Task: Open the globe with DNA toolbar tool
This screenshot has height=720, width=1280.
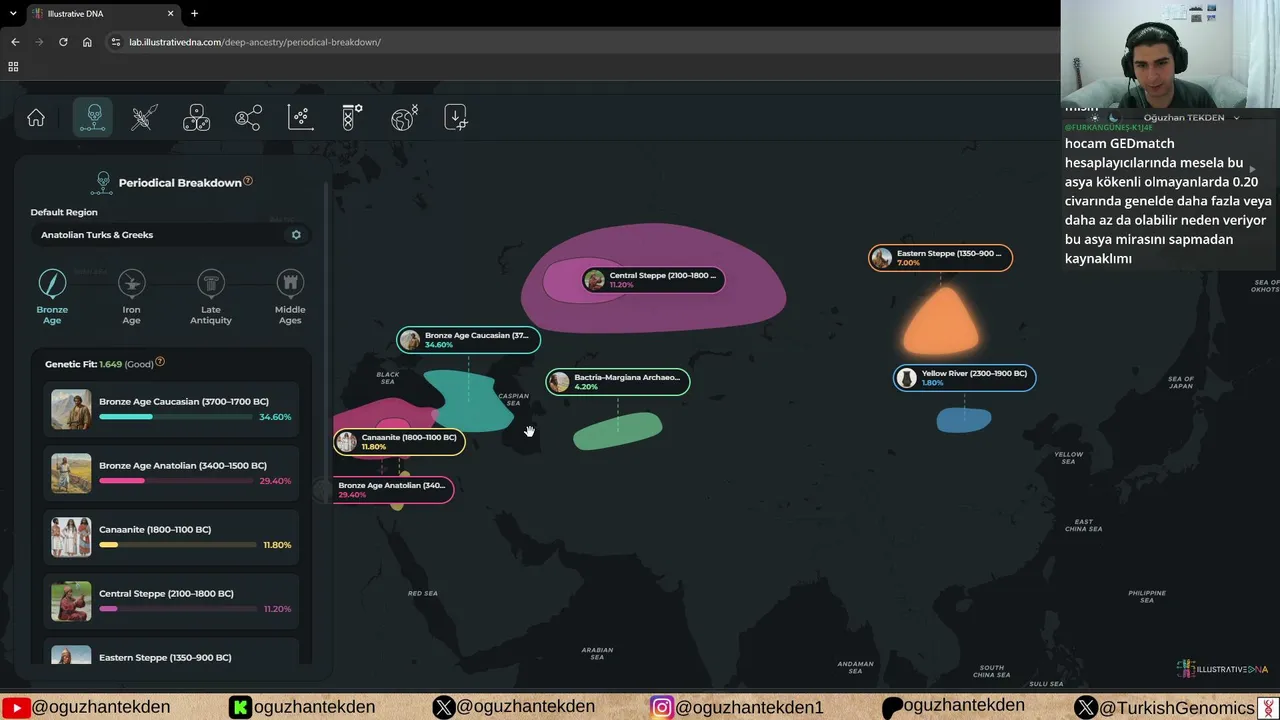Action: pyautogui.click(x=404, y=118)
